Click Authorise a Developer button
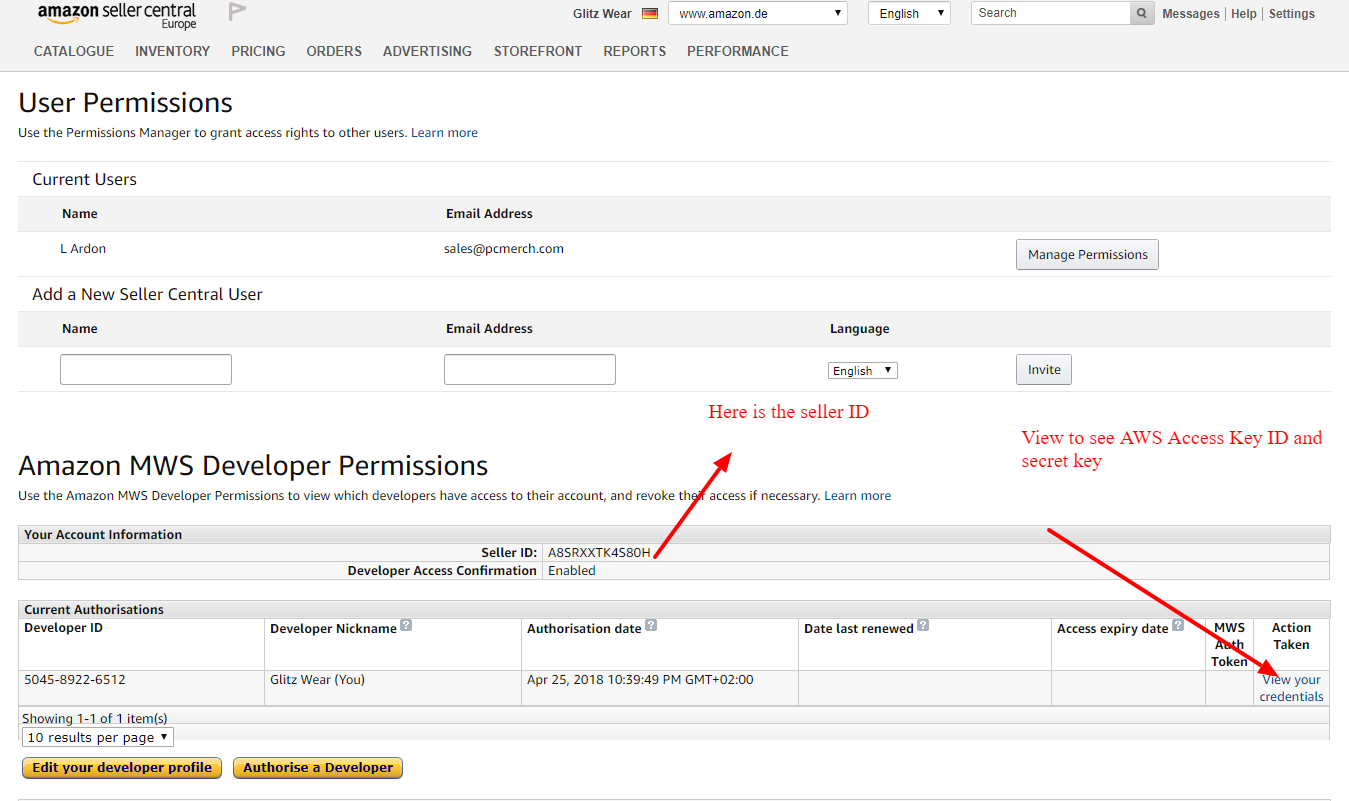Screen dimensions: 1349x801 [318, 768]
